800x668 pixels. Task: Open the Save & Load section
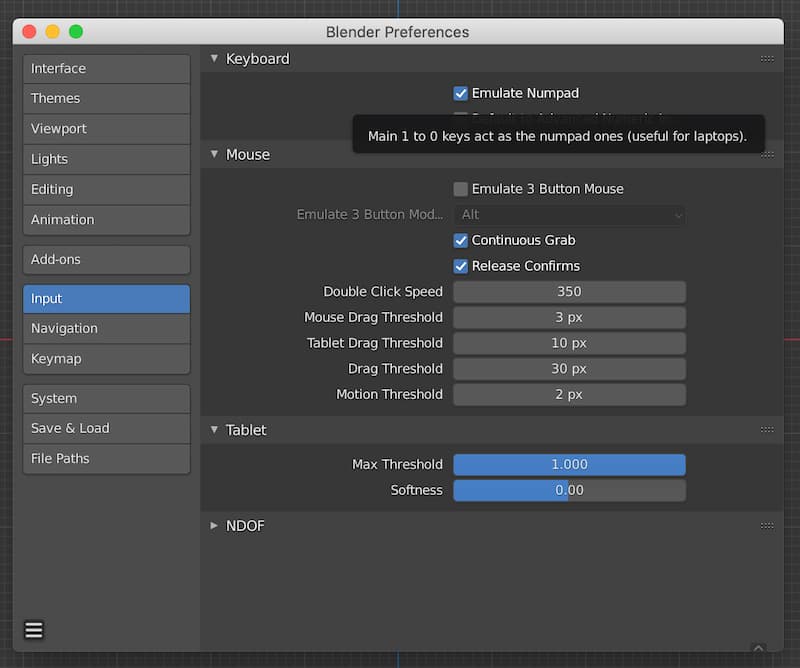[106, 428]
